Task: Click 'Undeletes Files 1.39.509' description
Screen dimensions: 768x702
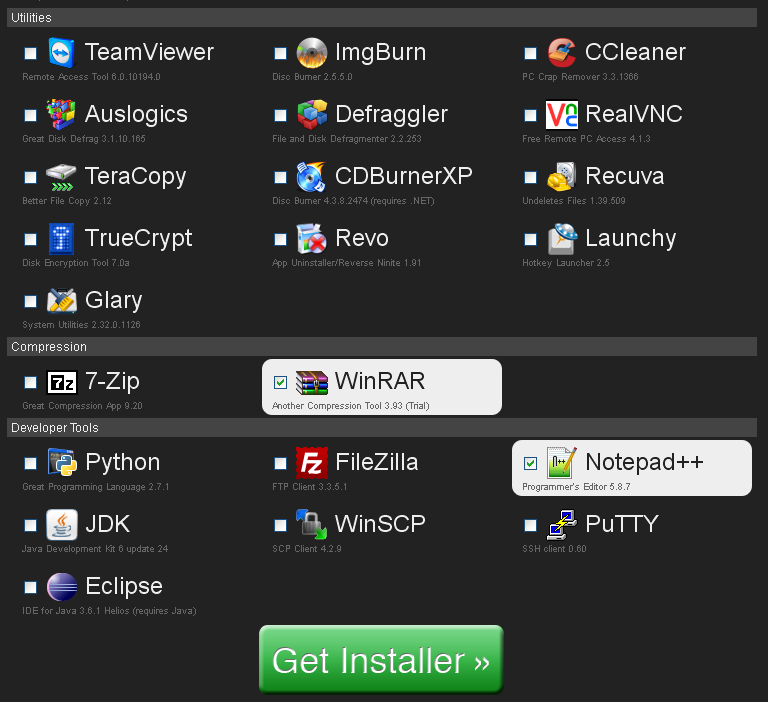Action: (x=574, y=201)
